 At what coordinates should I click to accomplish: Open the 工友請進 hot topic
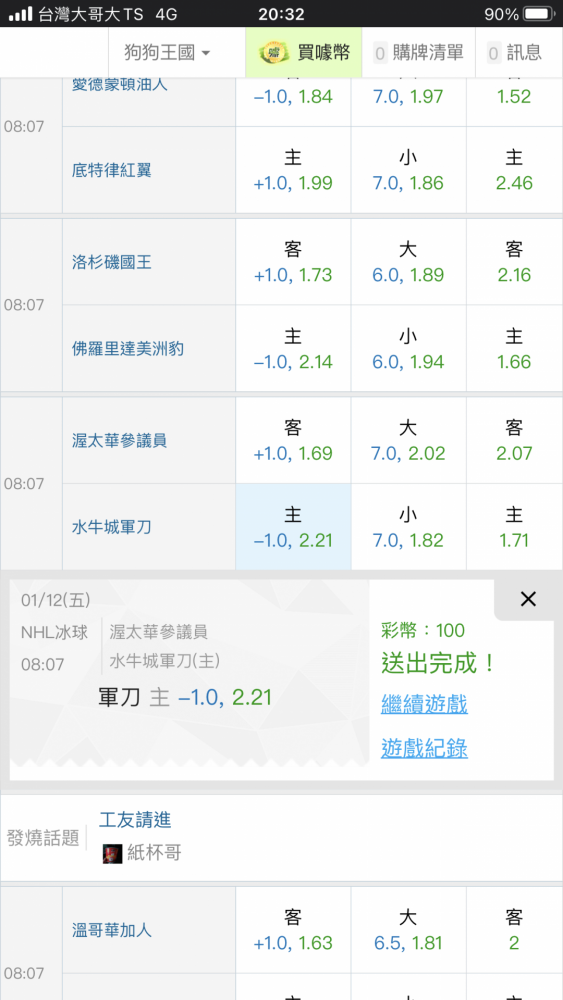tap(135, 820)
